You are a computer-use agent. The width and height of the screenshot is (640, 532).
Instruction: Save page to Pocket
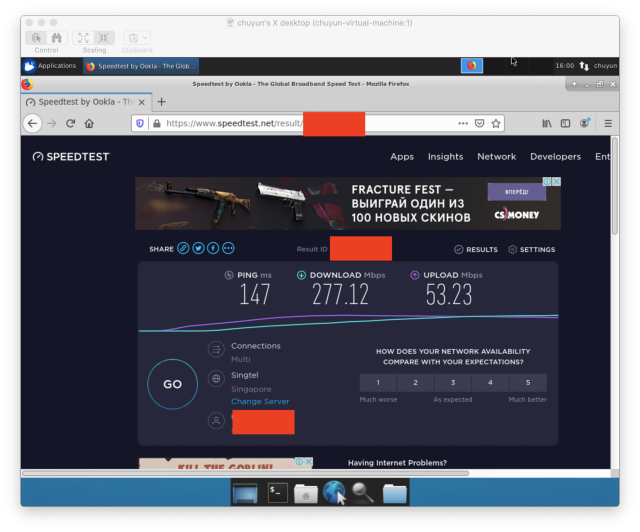point(480,123)
